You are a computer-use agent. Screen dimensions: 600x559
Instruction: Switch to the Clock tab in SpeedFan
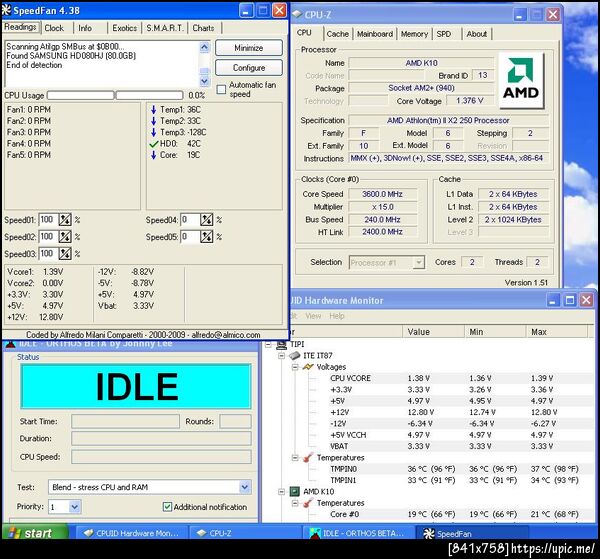click(x=54, y=28)
